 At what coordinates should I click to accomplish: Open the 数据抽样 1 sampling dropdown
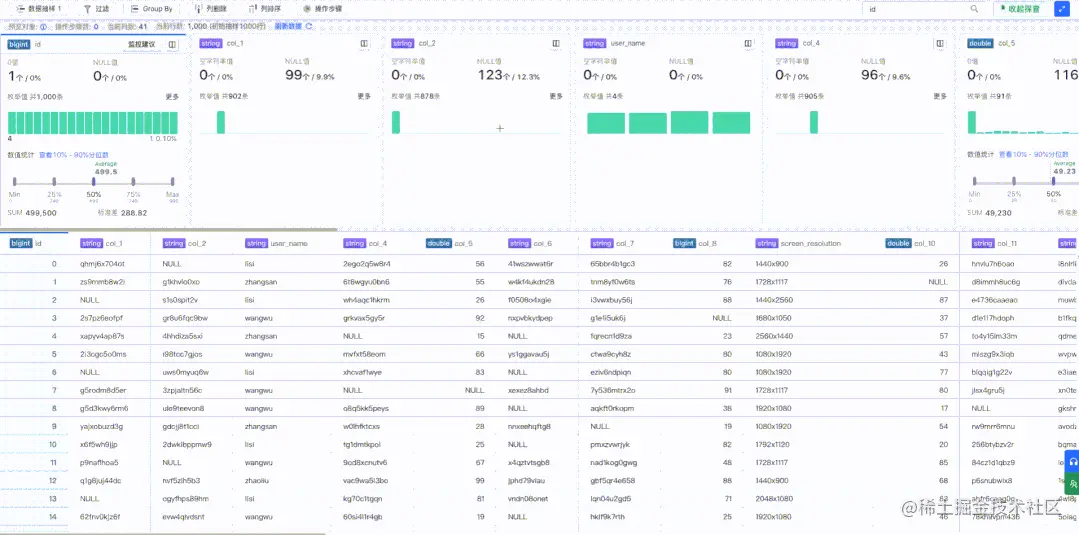(x=39, y=9)
